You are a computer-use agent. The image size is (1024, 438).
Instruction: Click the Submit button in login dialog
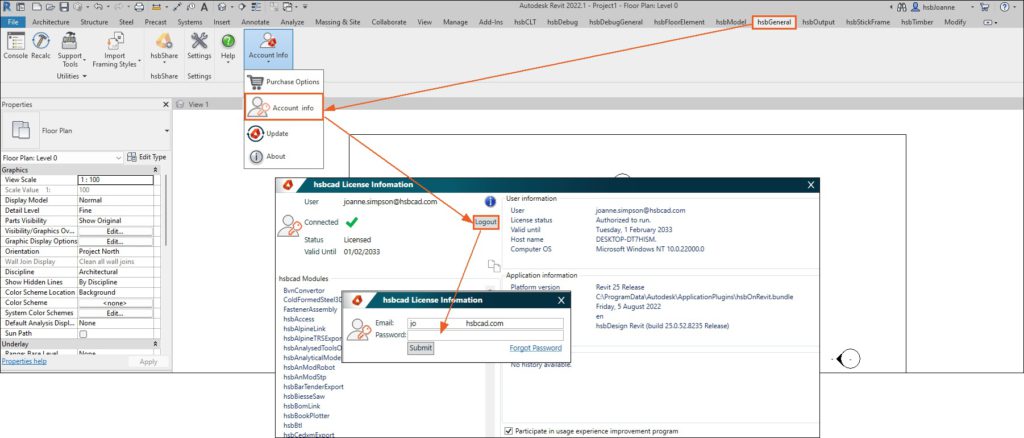click(x=421, y=348)
